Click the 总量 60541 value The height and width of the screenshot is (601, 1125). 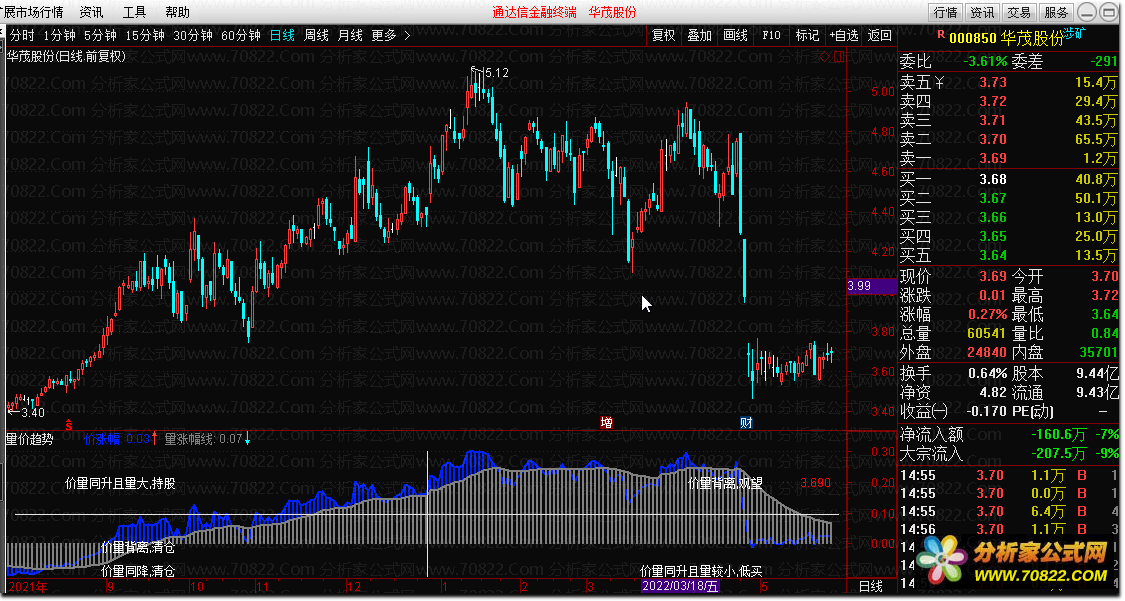pyautogui.click(x=987, y=333)
